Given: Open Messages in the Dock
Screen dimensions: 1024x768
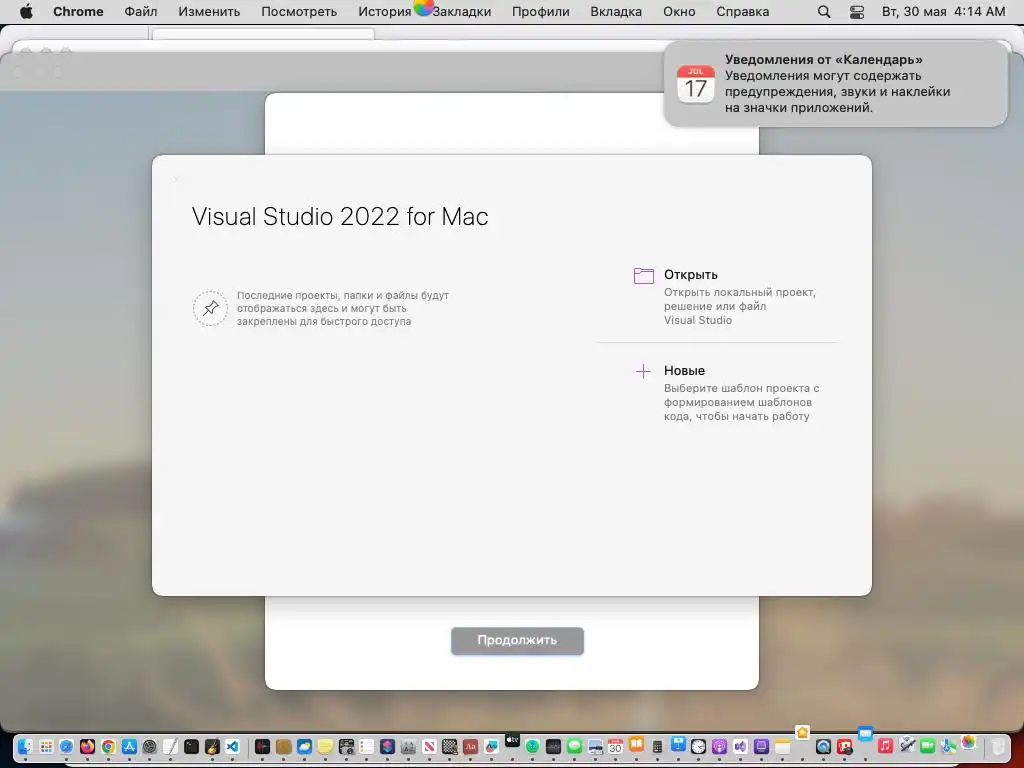Looking at the screenshot, I should coord(575,746).
